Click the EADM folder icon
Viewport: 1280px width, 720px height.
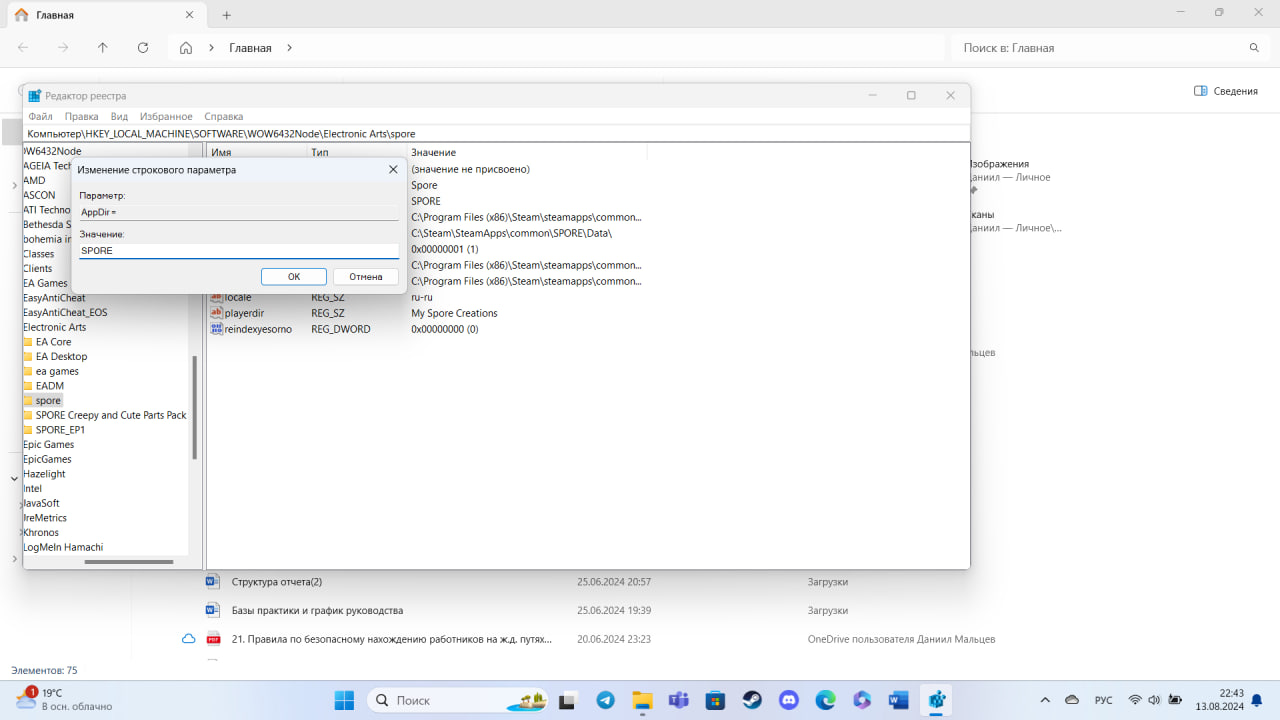pyautogui.click(x=28, y=386)
